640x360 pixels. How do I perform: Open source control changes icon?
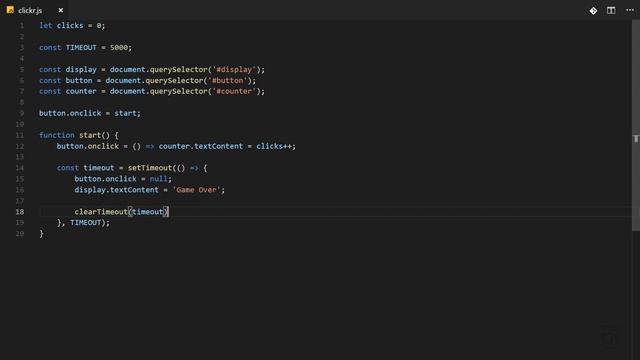593,11
